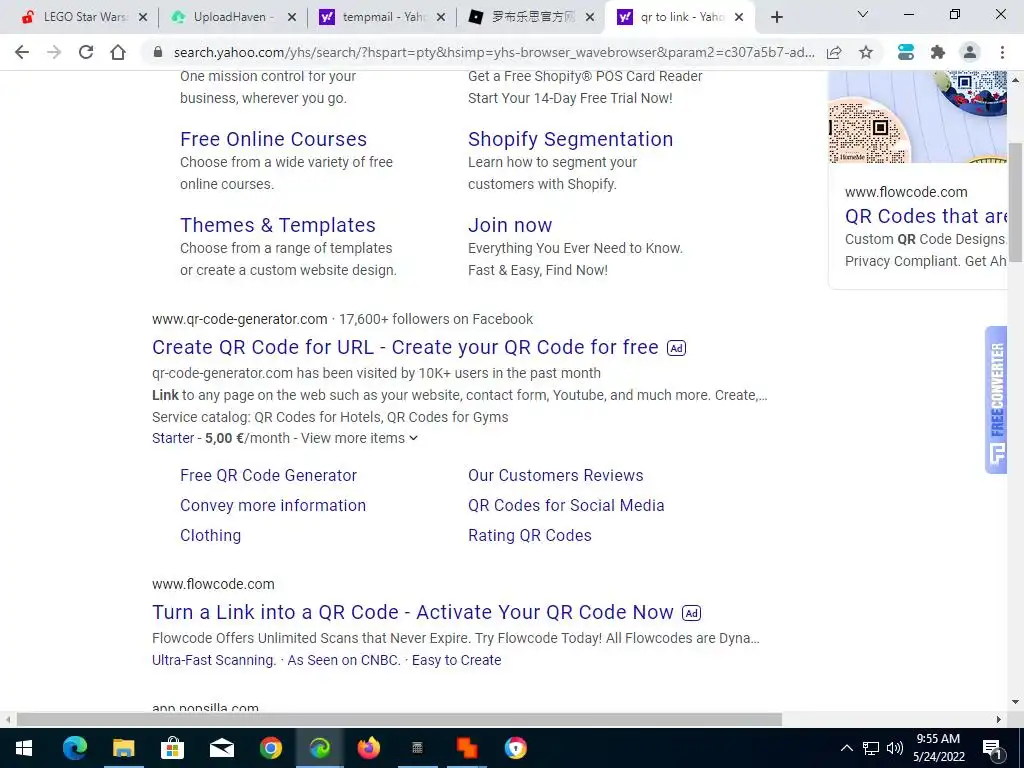Open the Ultra-Fast Scanning link
Viewport: 1024px width, 768px height.
[x=214, y=660]
